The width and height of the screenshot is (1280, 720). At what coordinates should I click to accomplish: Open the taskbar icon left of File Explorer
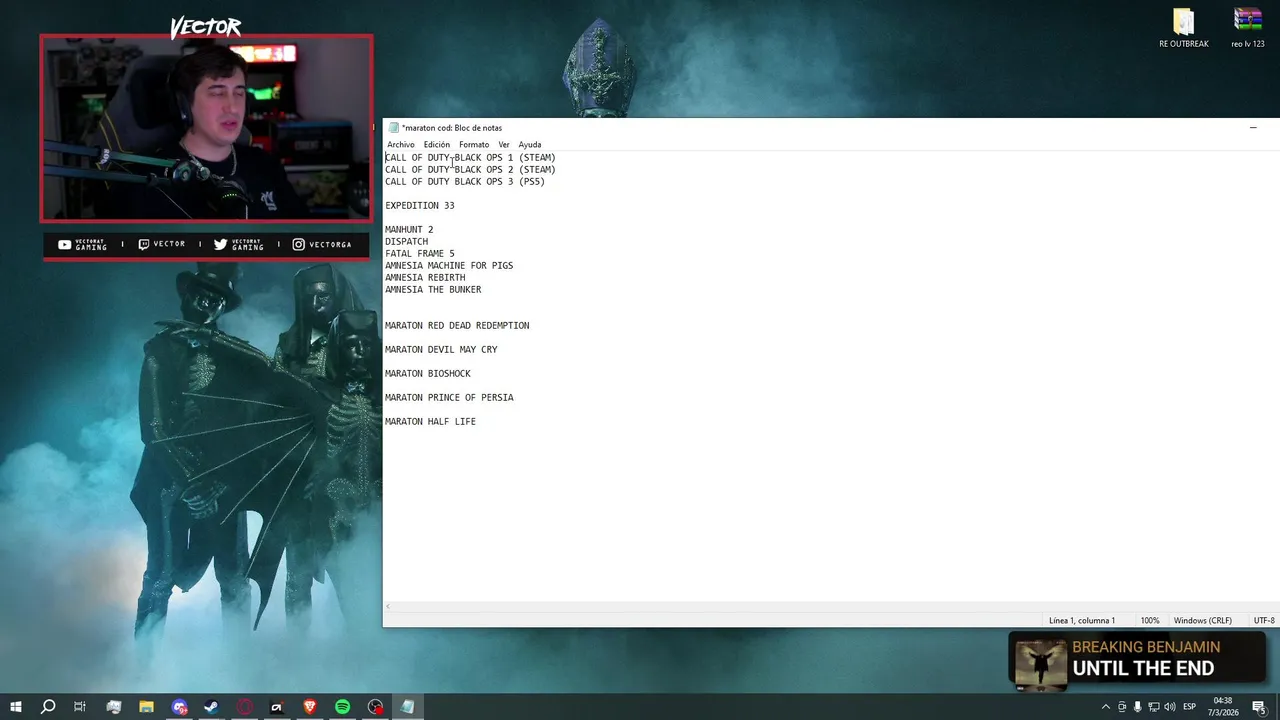113,707
